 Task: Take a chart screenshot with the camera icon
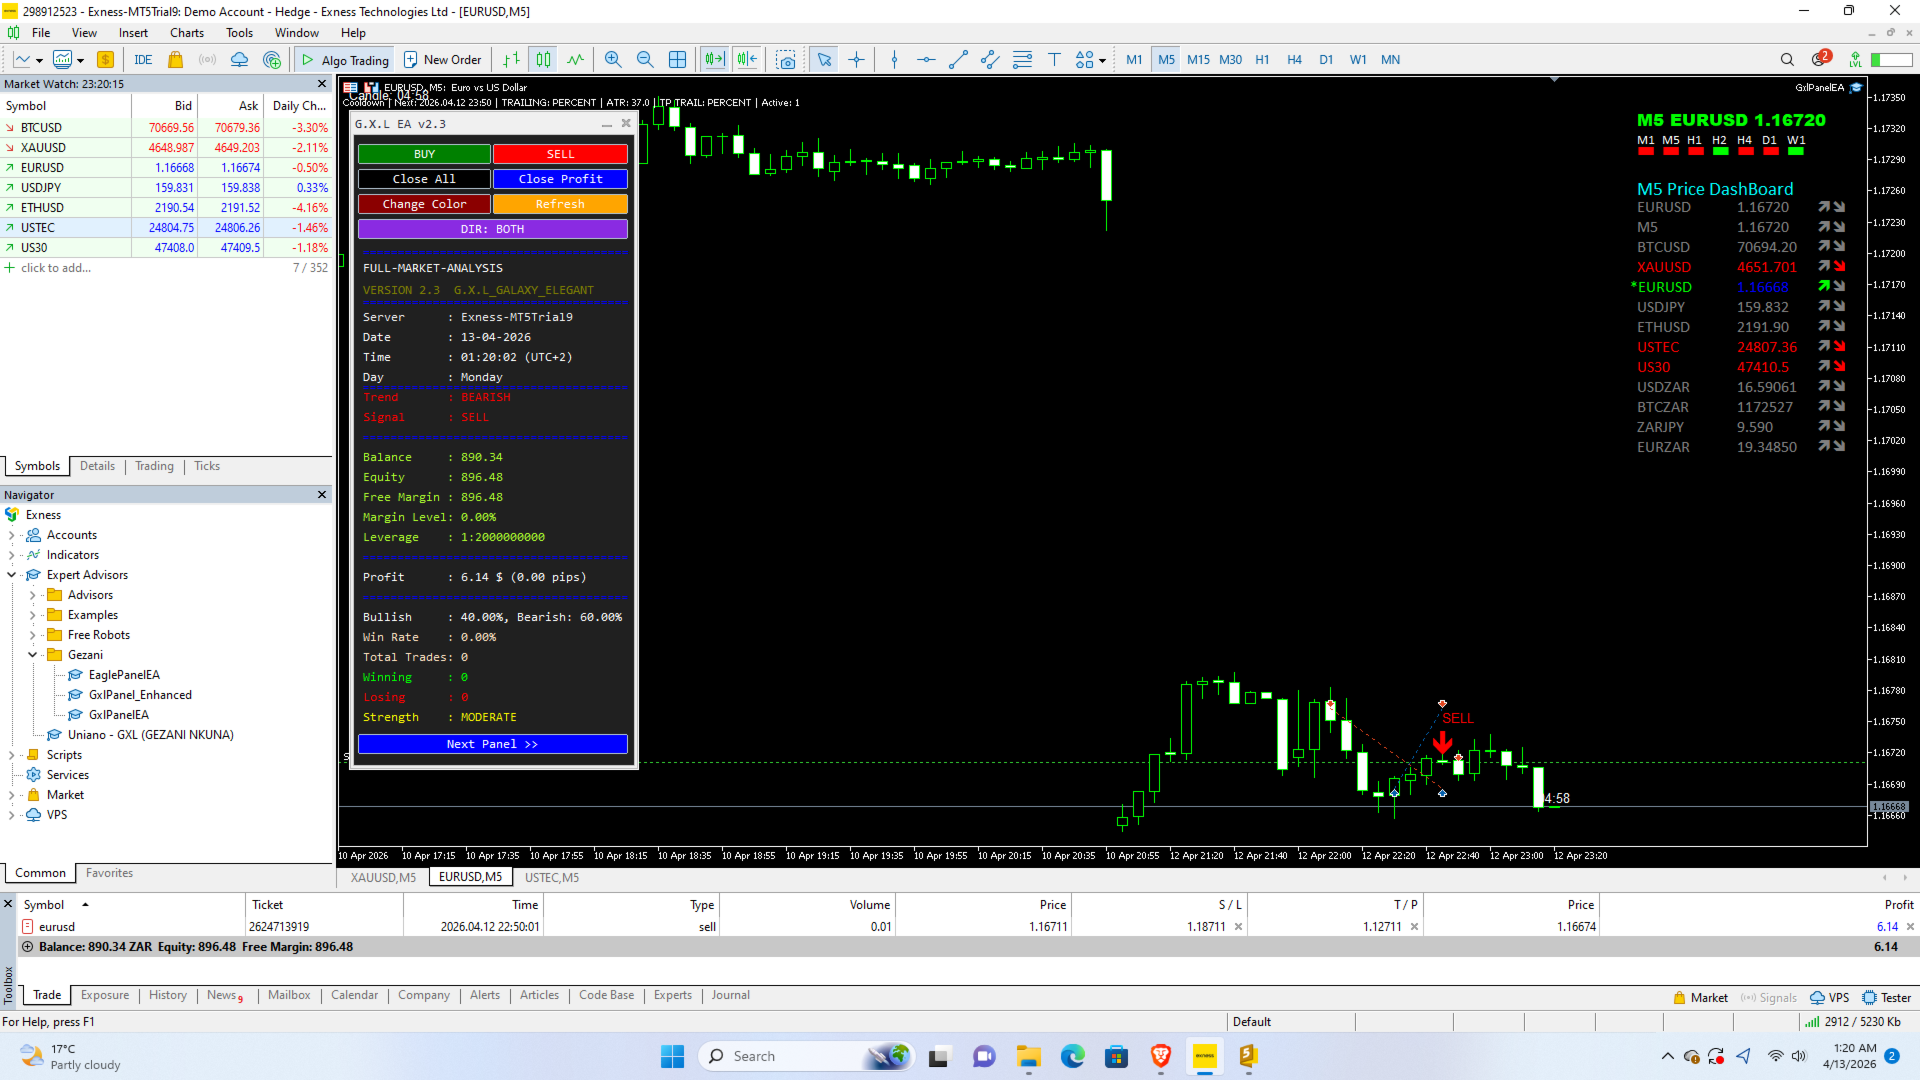click(x=786, y=60)
